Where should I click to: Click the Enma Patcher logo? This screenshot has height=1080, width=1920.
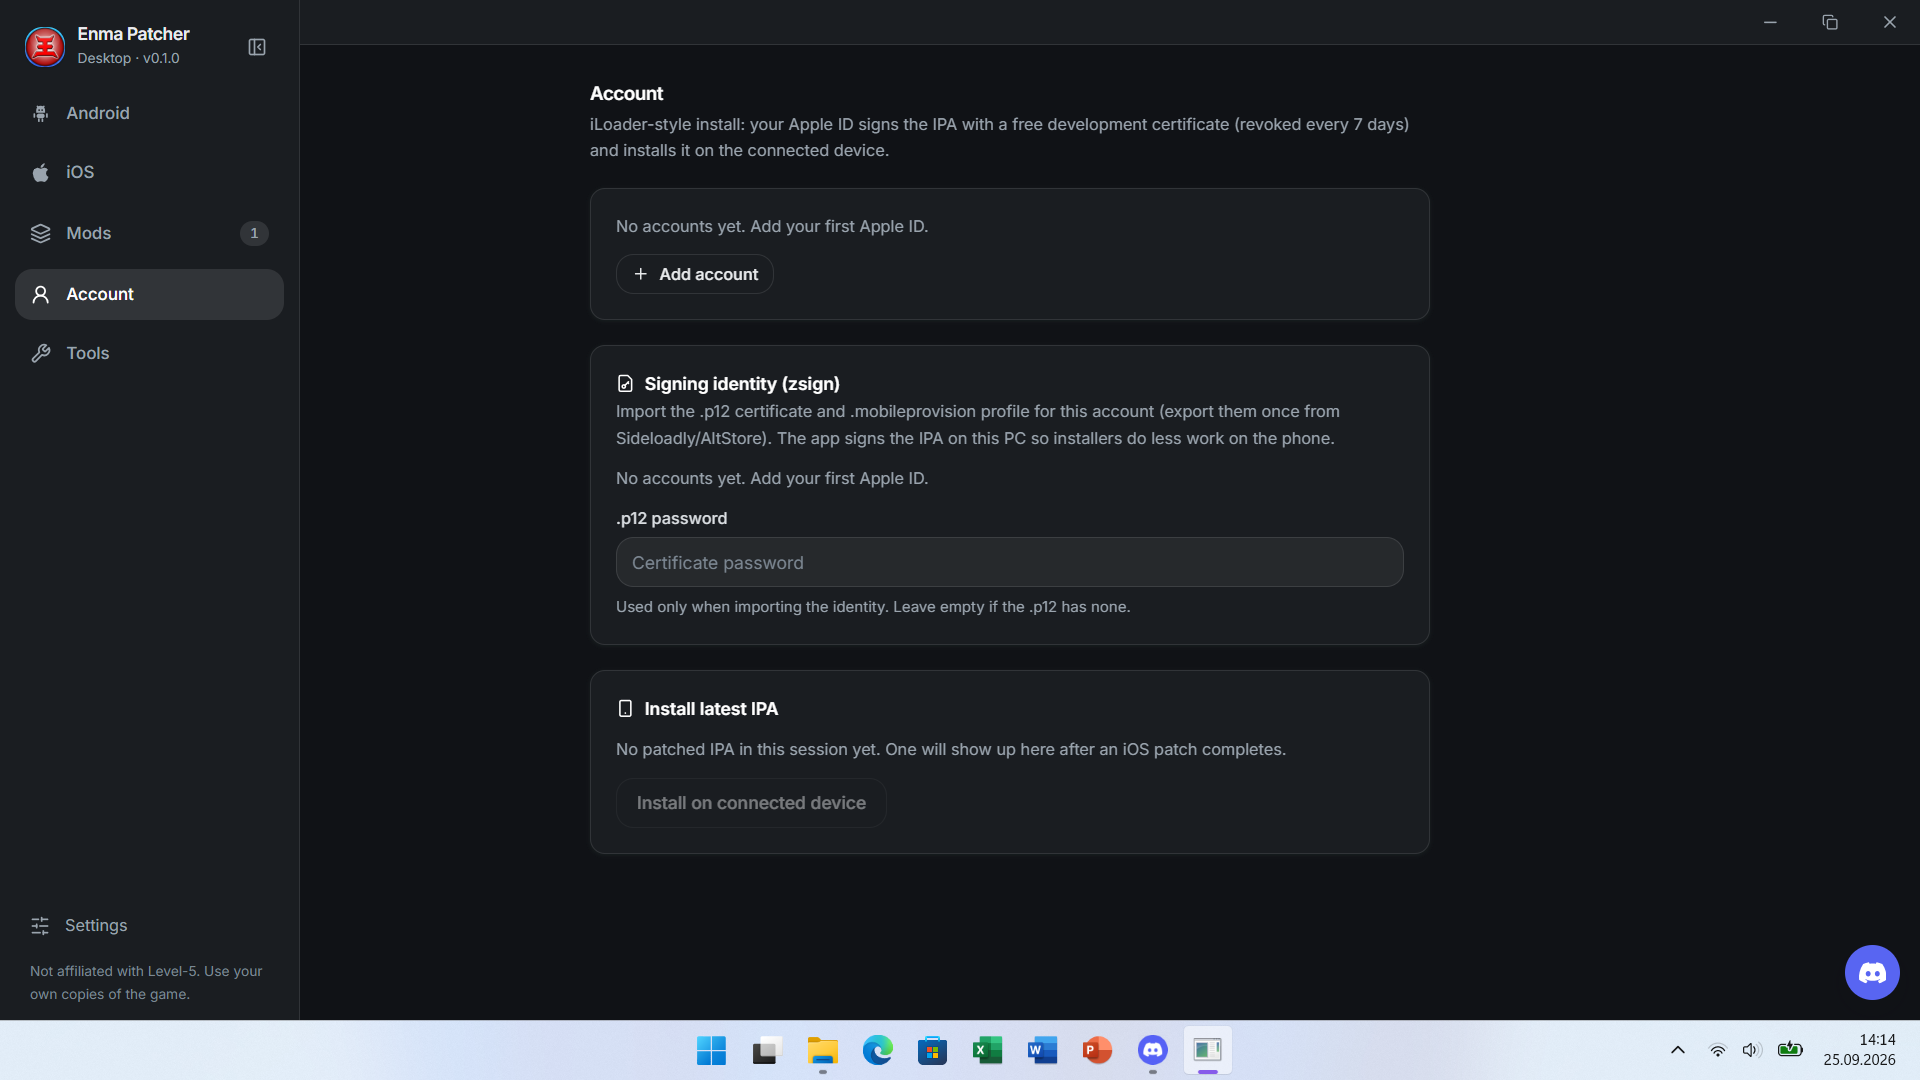tap(45, 46)
